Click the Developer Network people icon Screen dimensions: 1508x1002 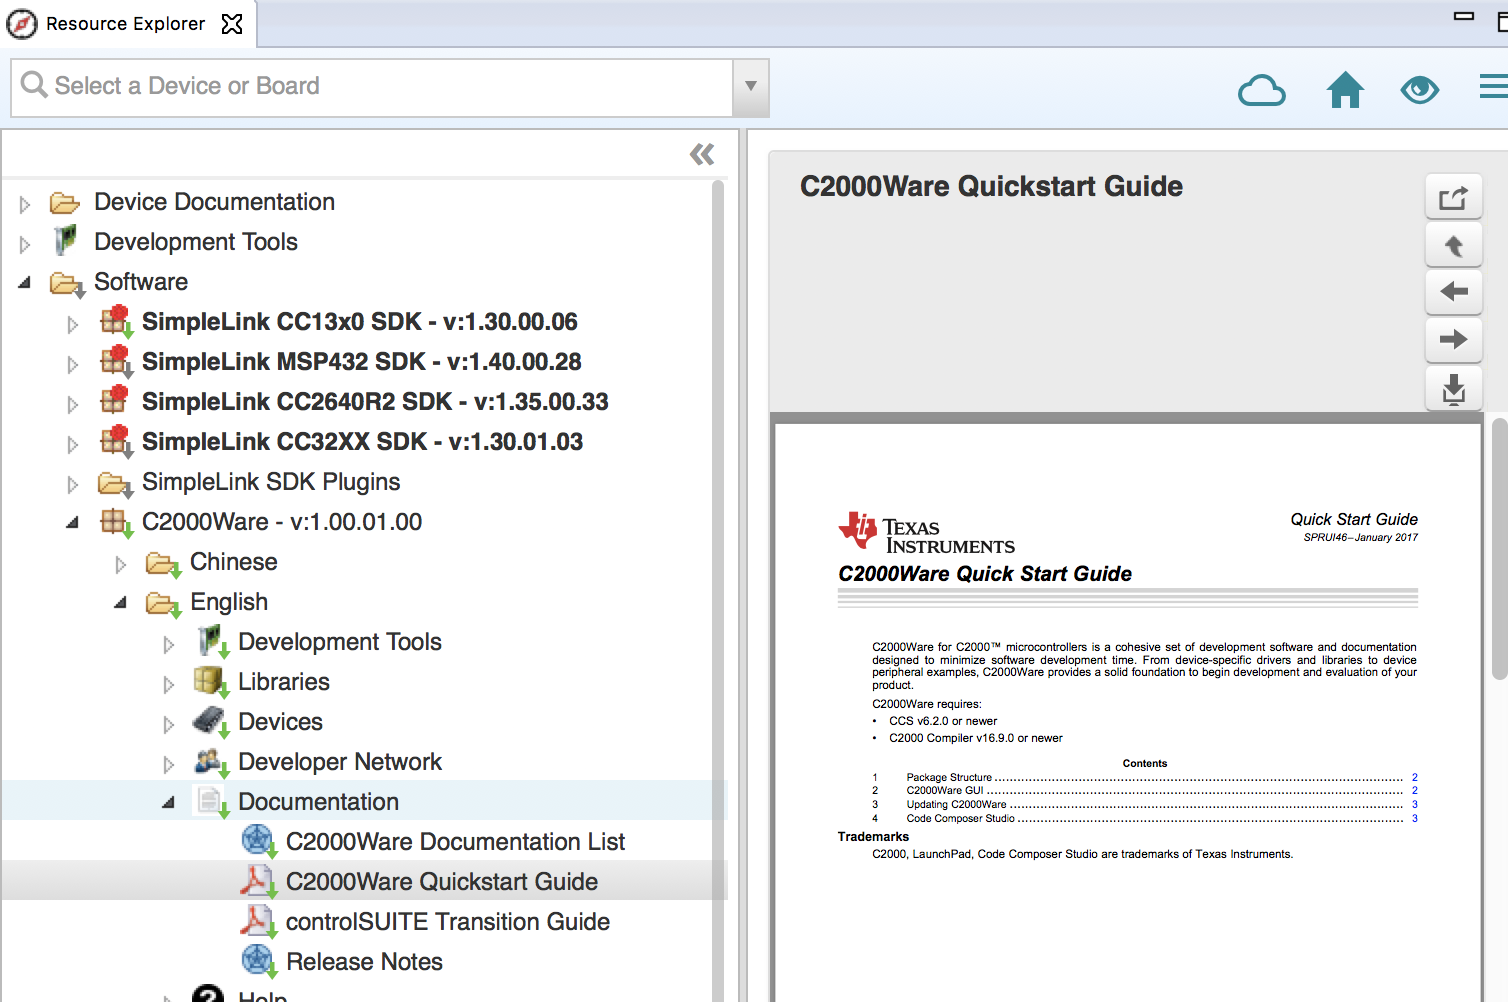(x=211, y=762)
